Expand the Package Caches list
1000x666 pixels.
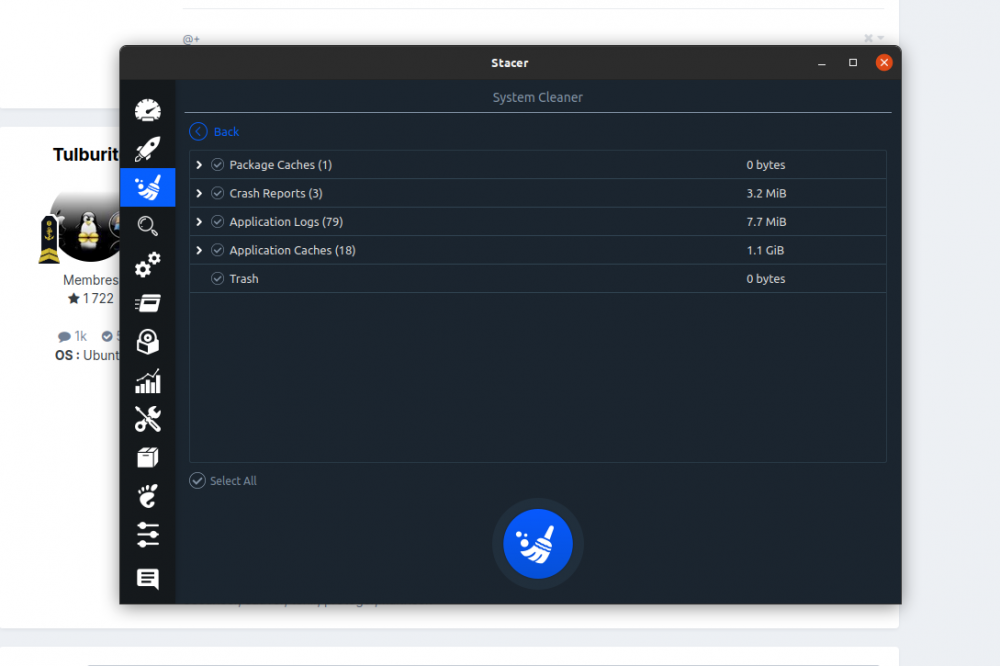(200, 165)
